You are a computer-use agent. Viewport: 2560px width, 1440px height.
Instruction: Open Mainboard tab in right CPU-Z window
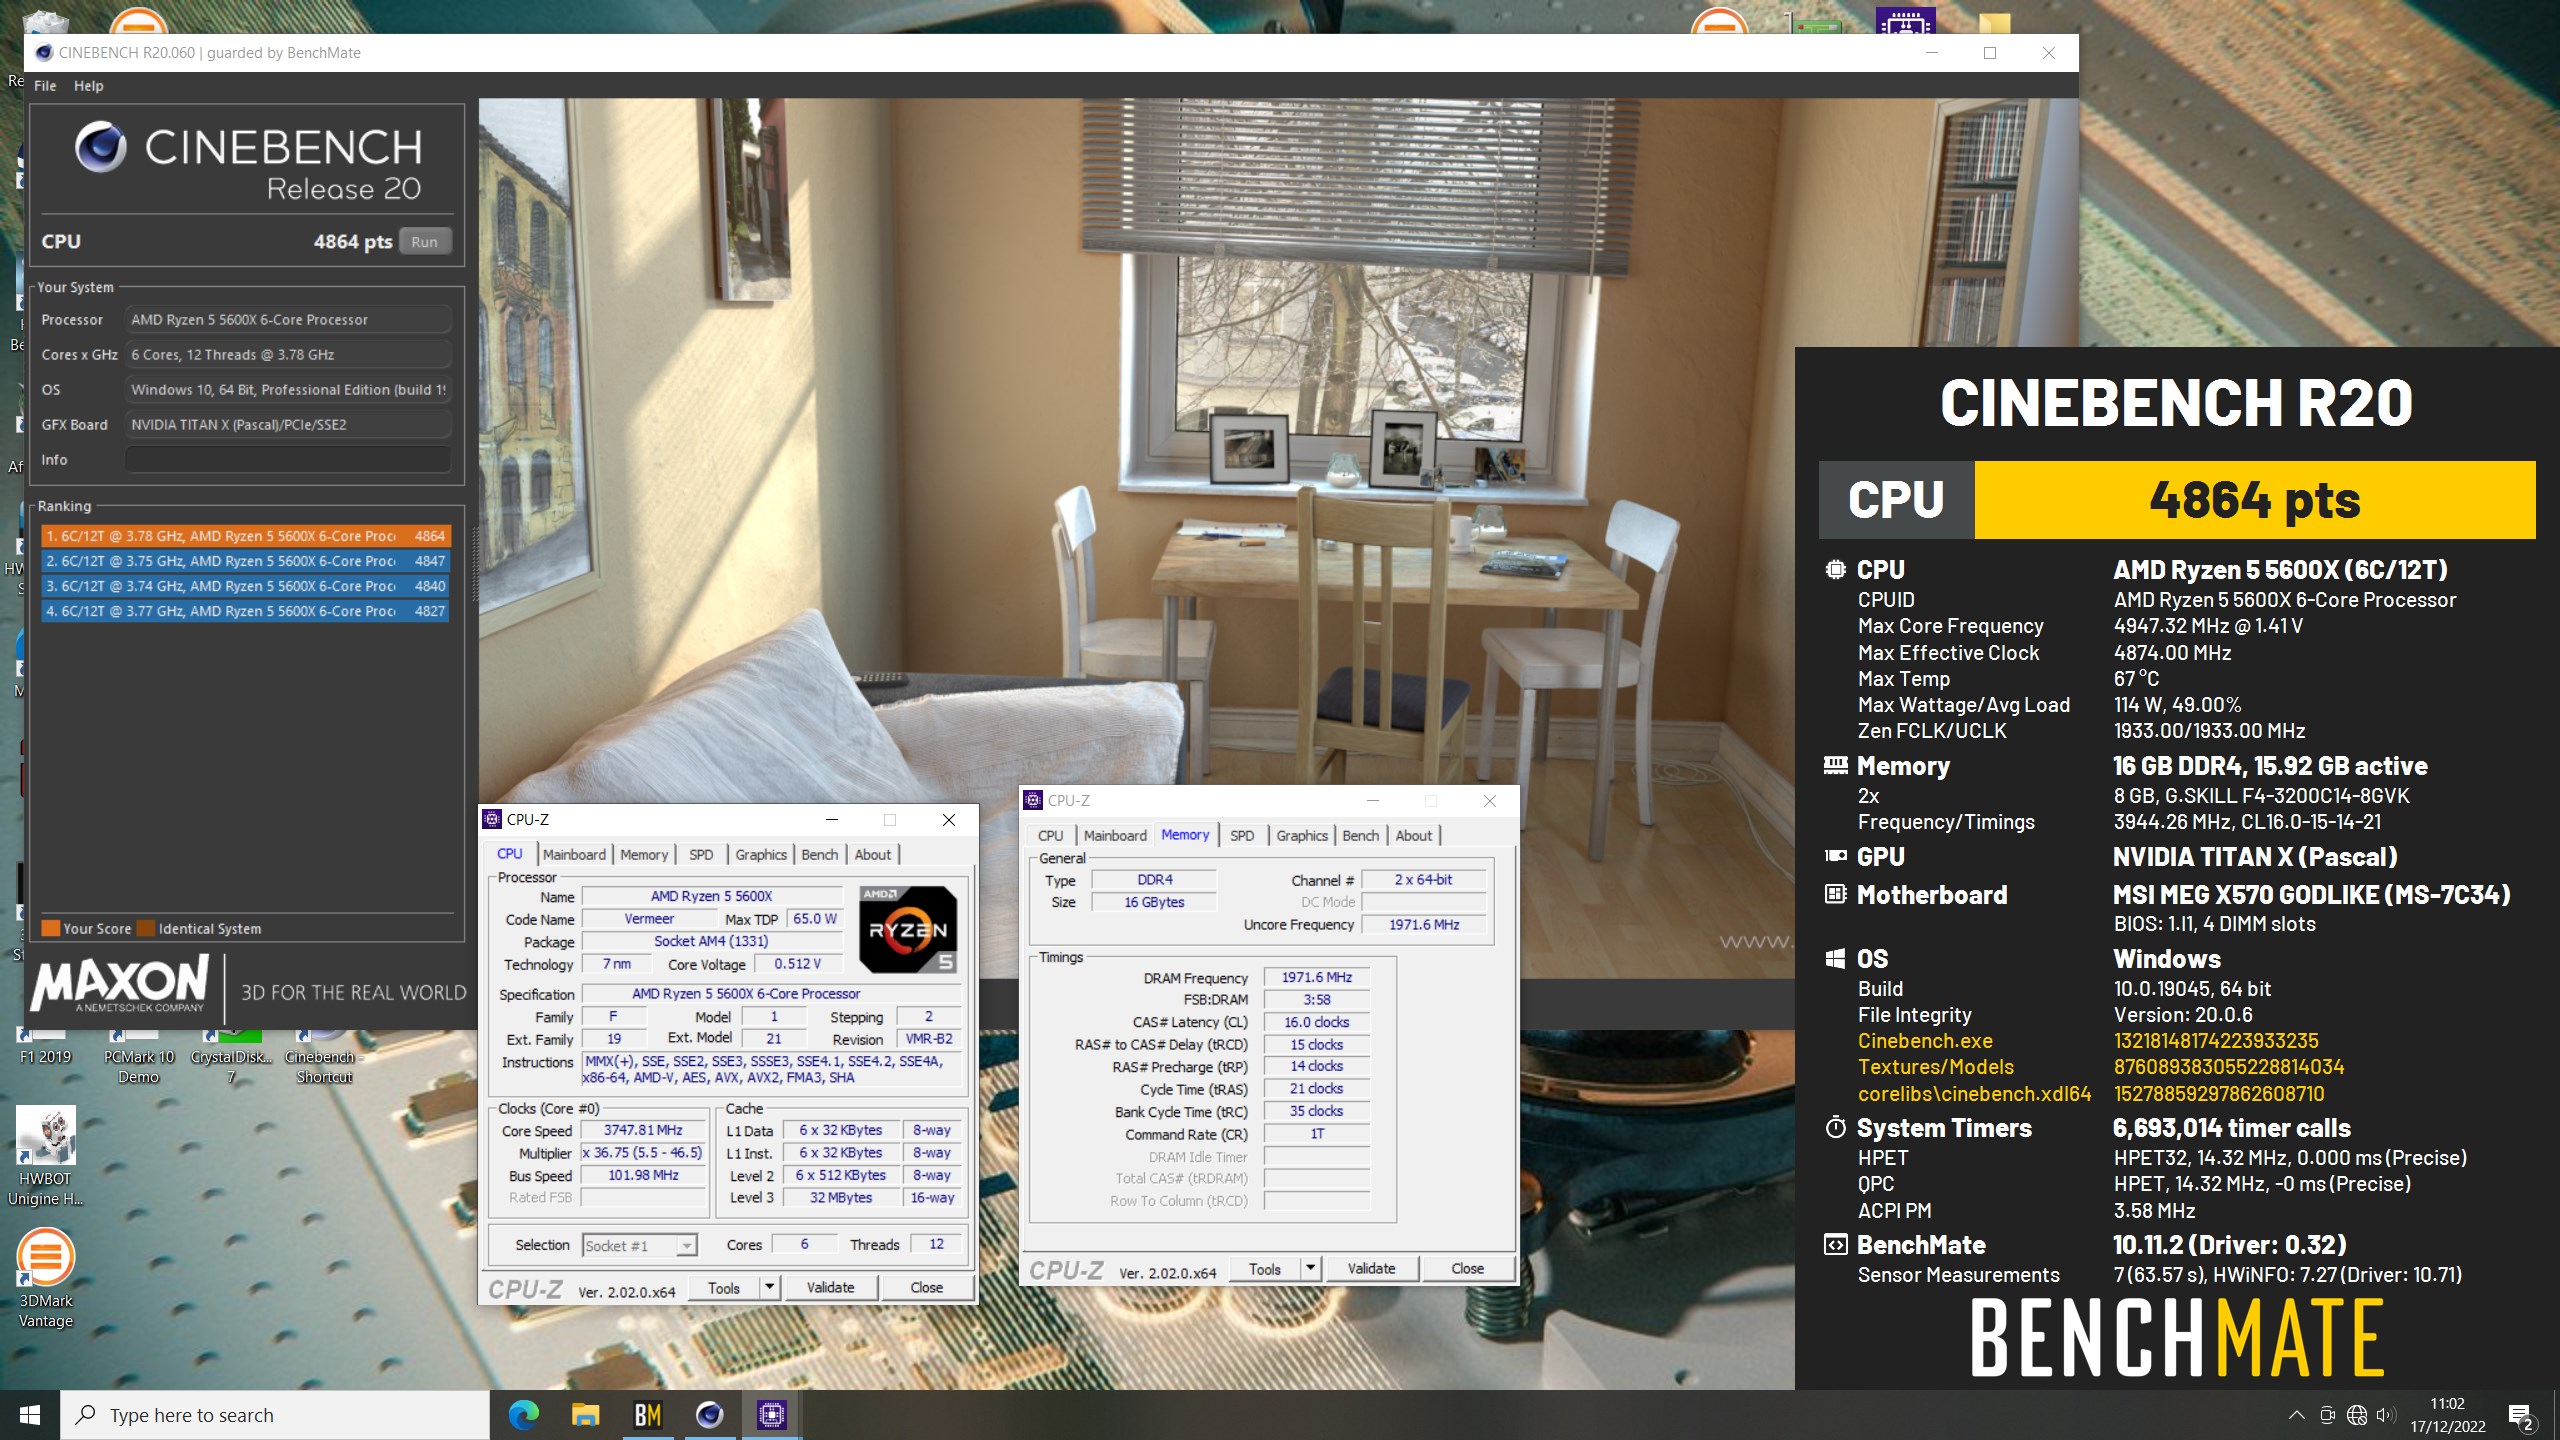pyautogui.click(x=1115, y=836)
